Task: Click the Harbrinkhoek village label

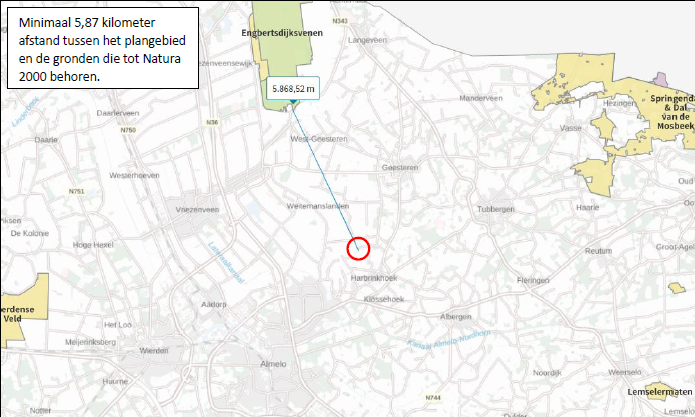Action: point(374,278)
